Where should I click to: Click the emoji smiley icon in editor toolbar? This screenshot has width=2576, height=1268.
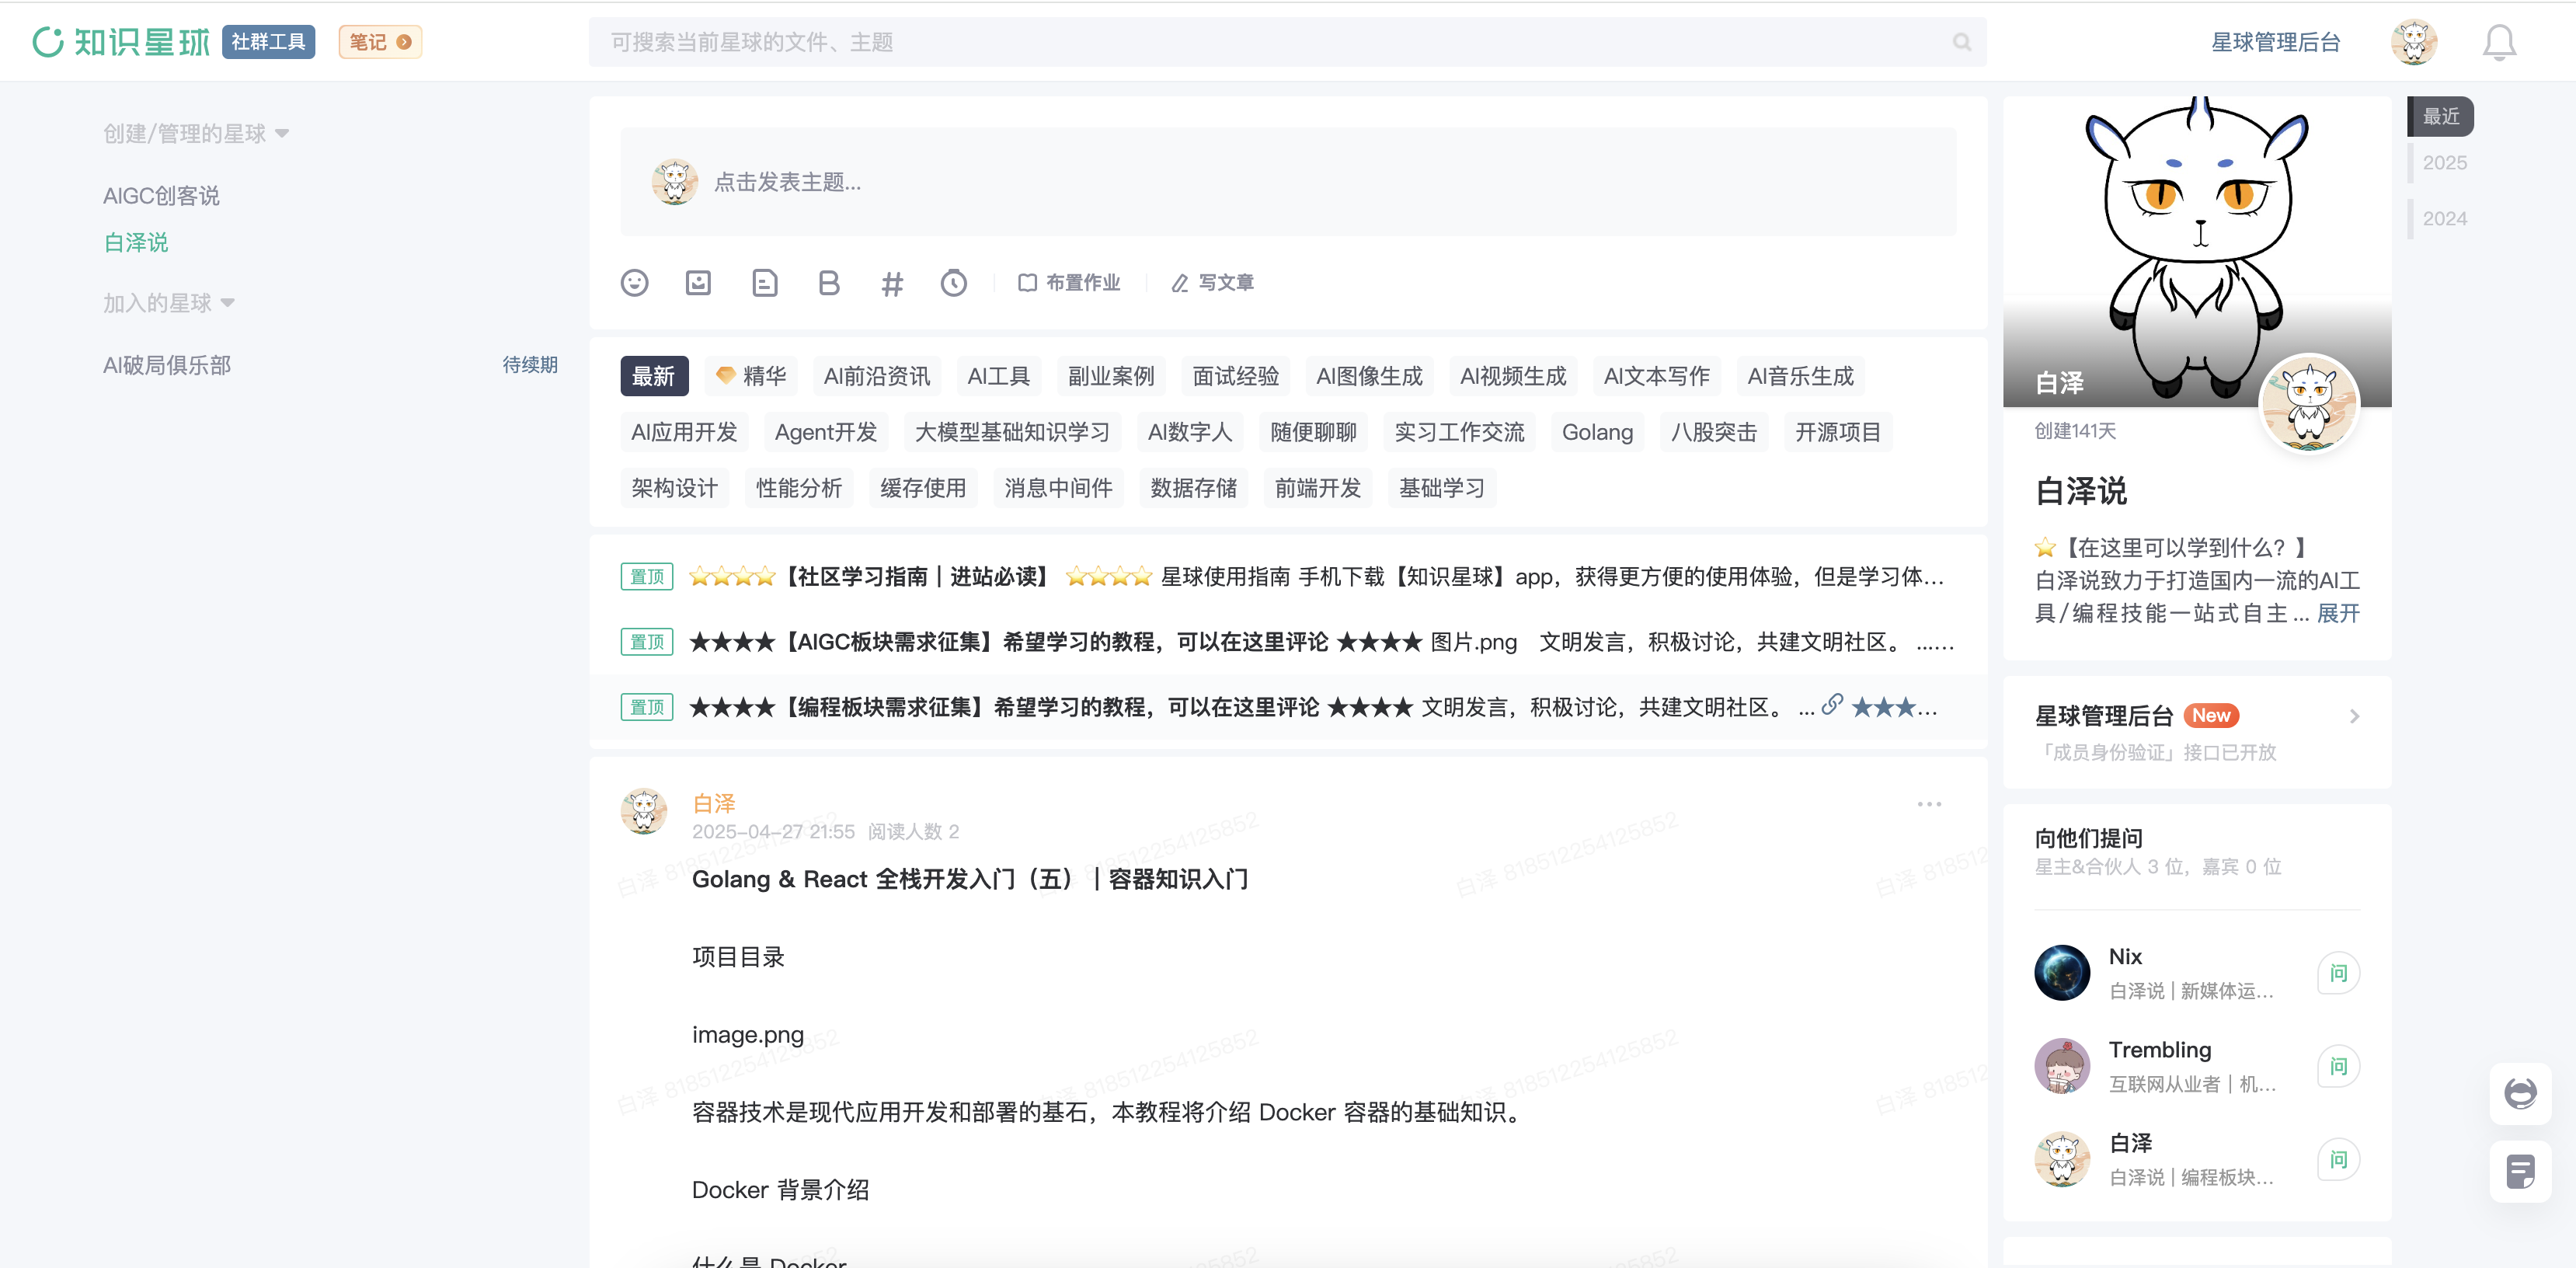(x=634, y=283)
